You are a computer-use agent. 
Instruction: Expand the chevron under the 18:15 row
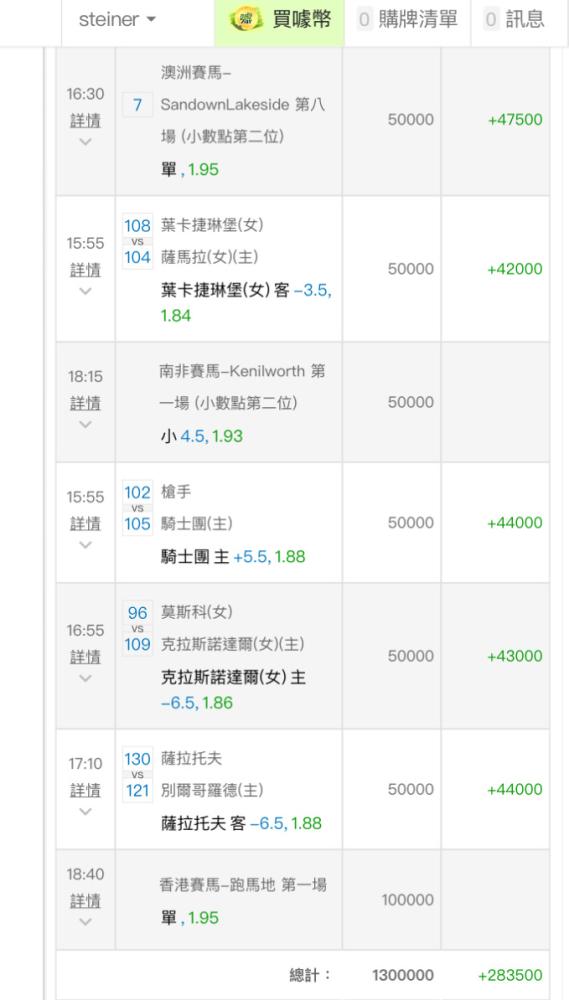pyautogui.click(x=85, y=425)
